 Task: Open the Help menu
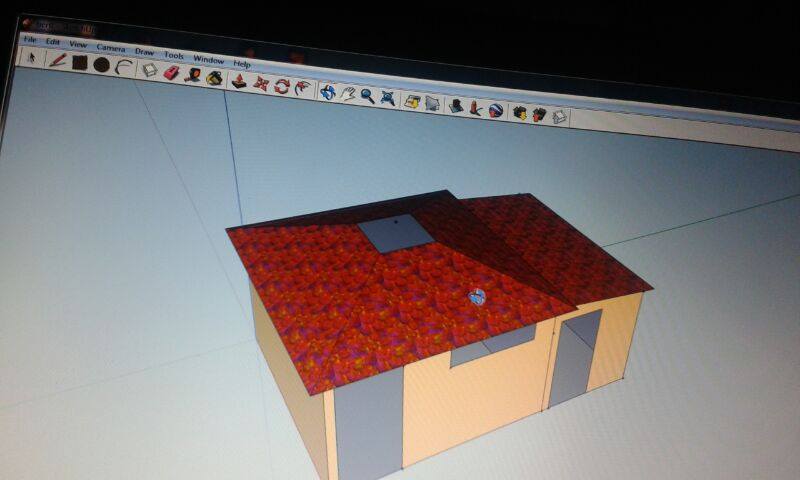click(242, 64)
